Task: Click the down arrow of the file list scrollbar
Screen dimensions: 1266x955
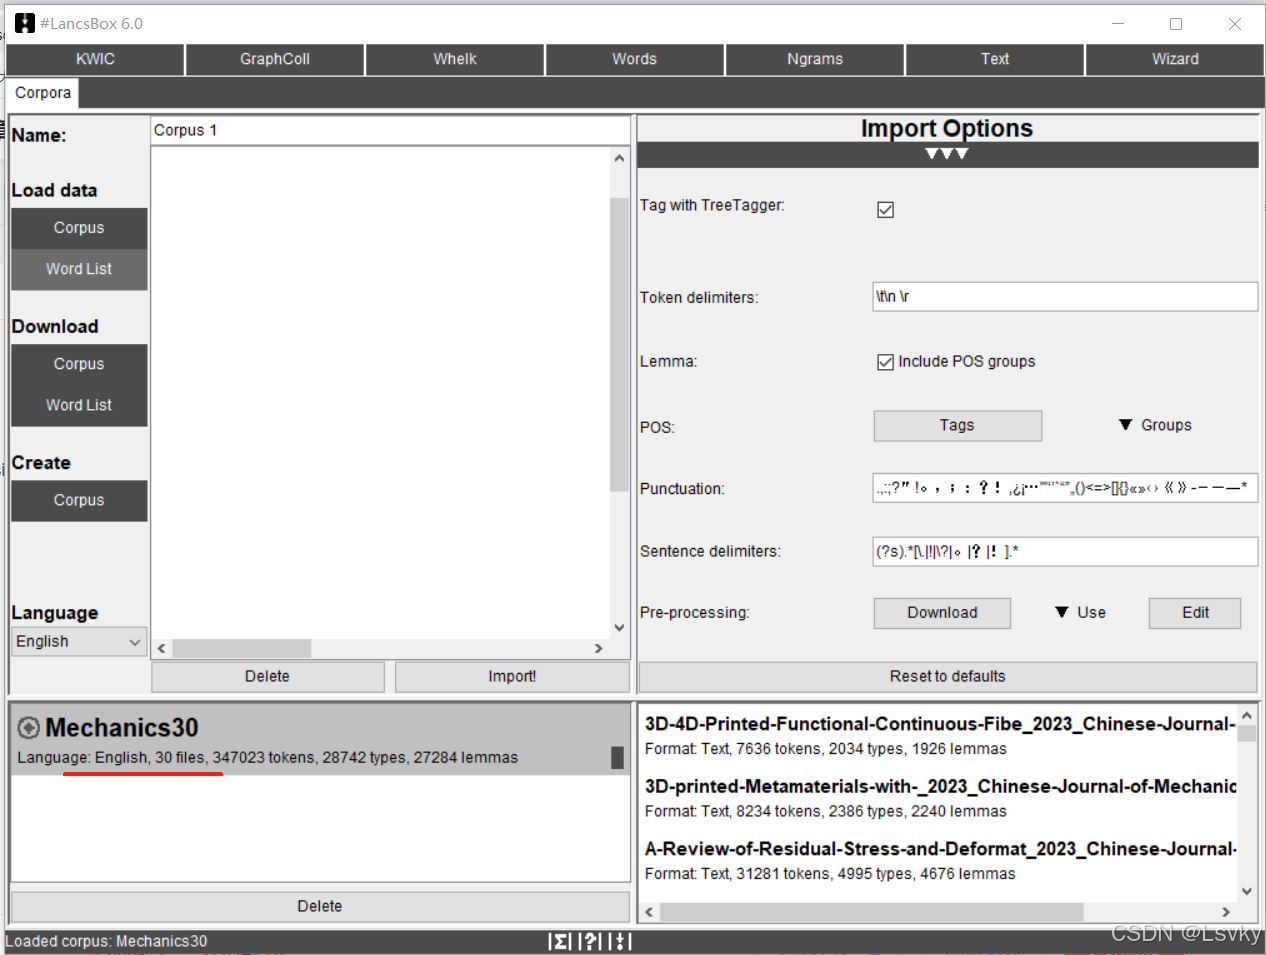Action: point(619,628)
